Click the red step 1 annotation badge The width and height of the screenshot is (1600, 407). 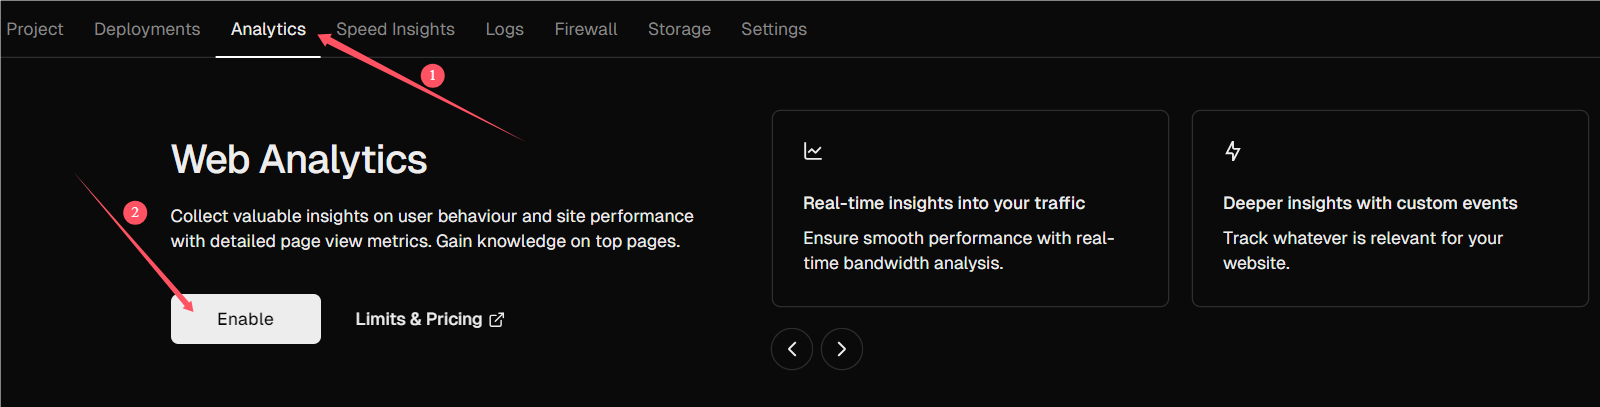[432, 75]
